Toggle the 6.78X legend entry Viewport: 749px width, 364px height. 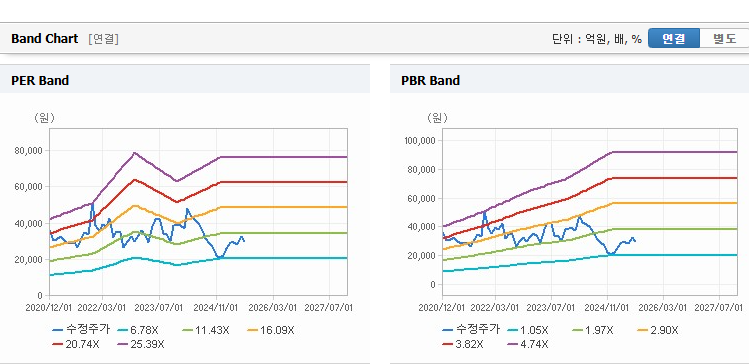138,330
